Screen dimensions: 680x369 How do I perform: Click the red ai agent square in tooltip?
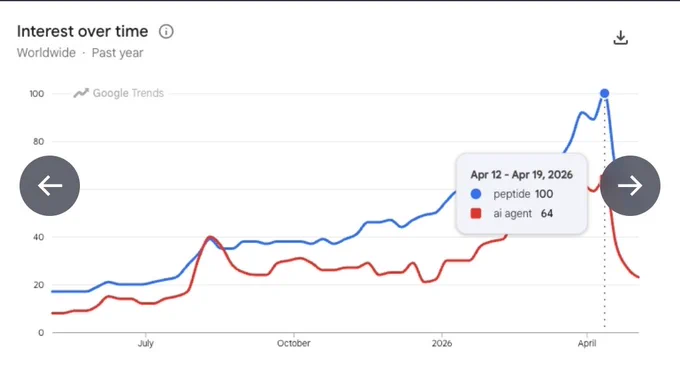pyautogui.click(x=476, y=213)
